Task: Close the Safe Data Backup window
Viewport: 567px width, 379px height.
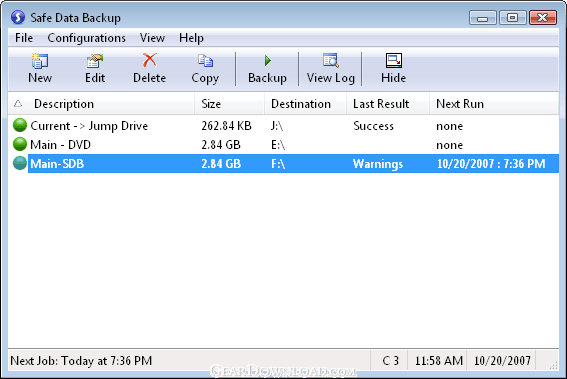Action: click(x=543, y=17)
